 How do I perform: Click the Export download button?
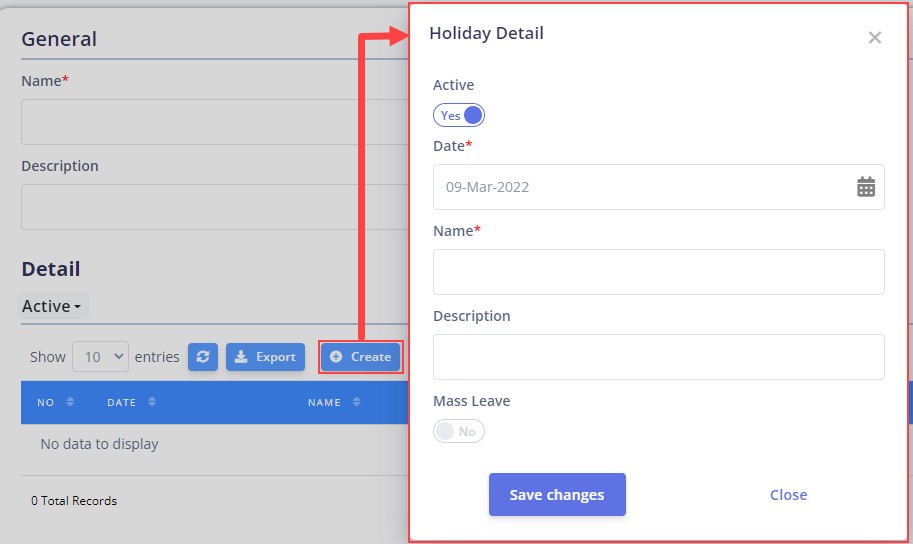coord(266,356)
